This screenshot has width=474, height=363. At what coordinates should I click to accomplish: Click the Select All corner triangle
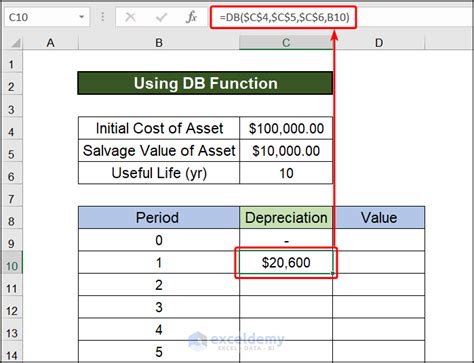(15, 43)
